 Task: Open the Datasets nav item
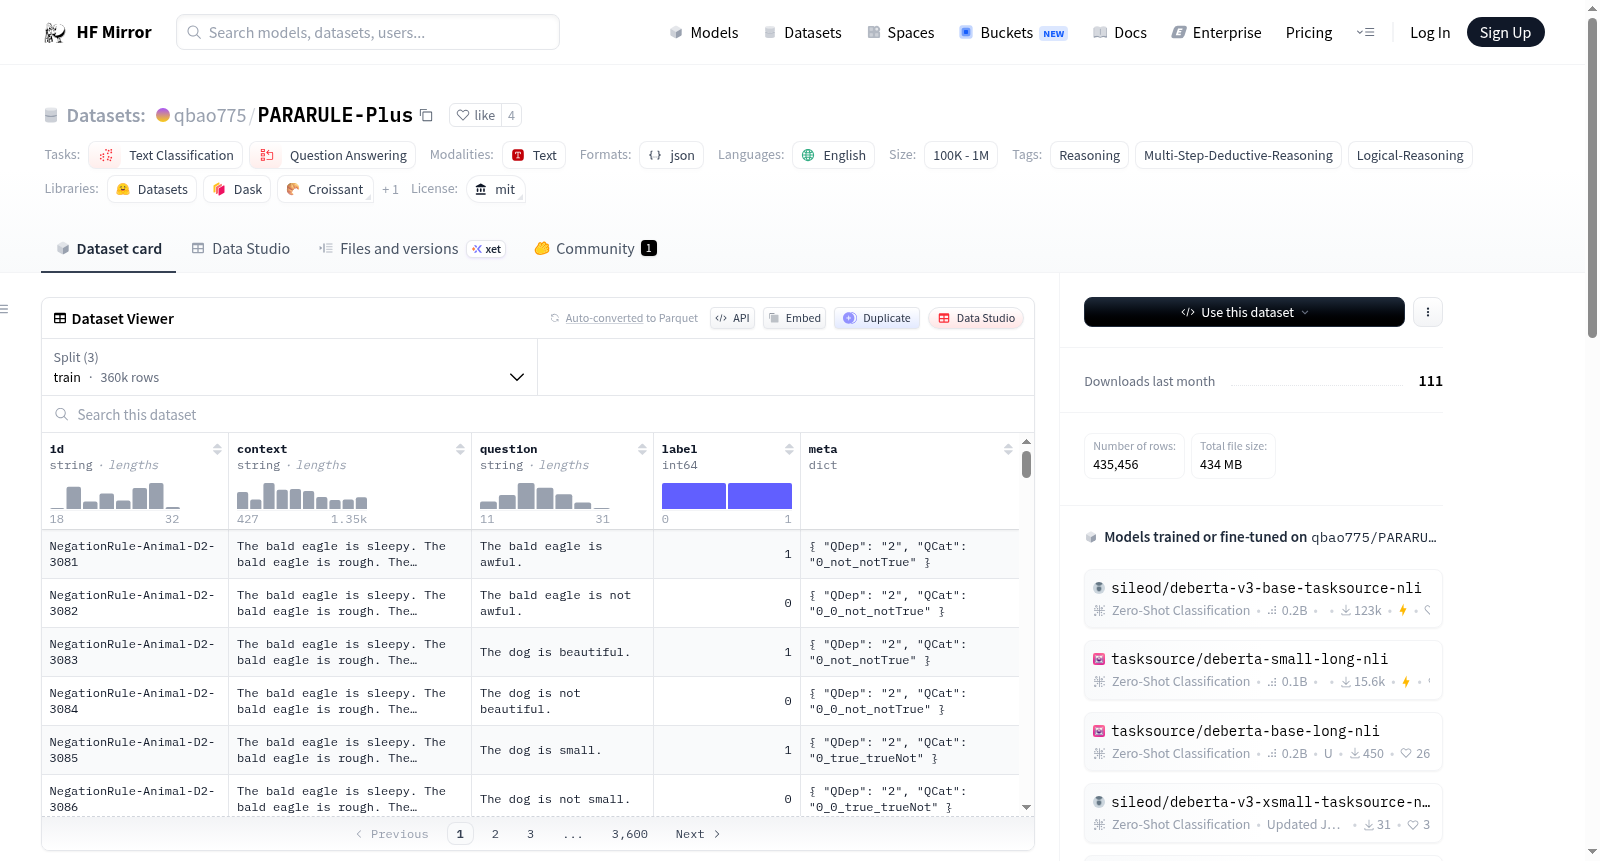[803, 33]
